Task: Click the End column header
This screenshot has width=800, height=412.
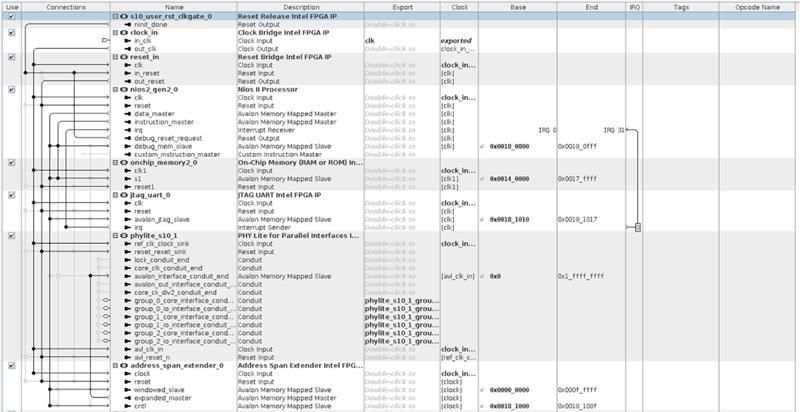Action: click(x=592, y=7)
